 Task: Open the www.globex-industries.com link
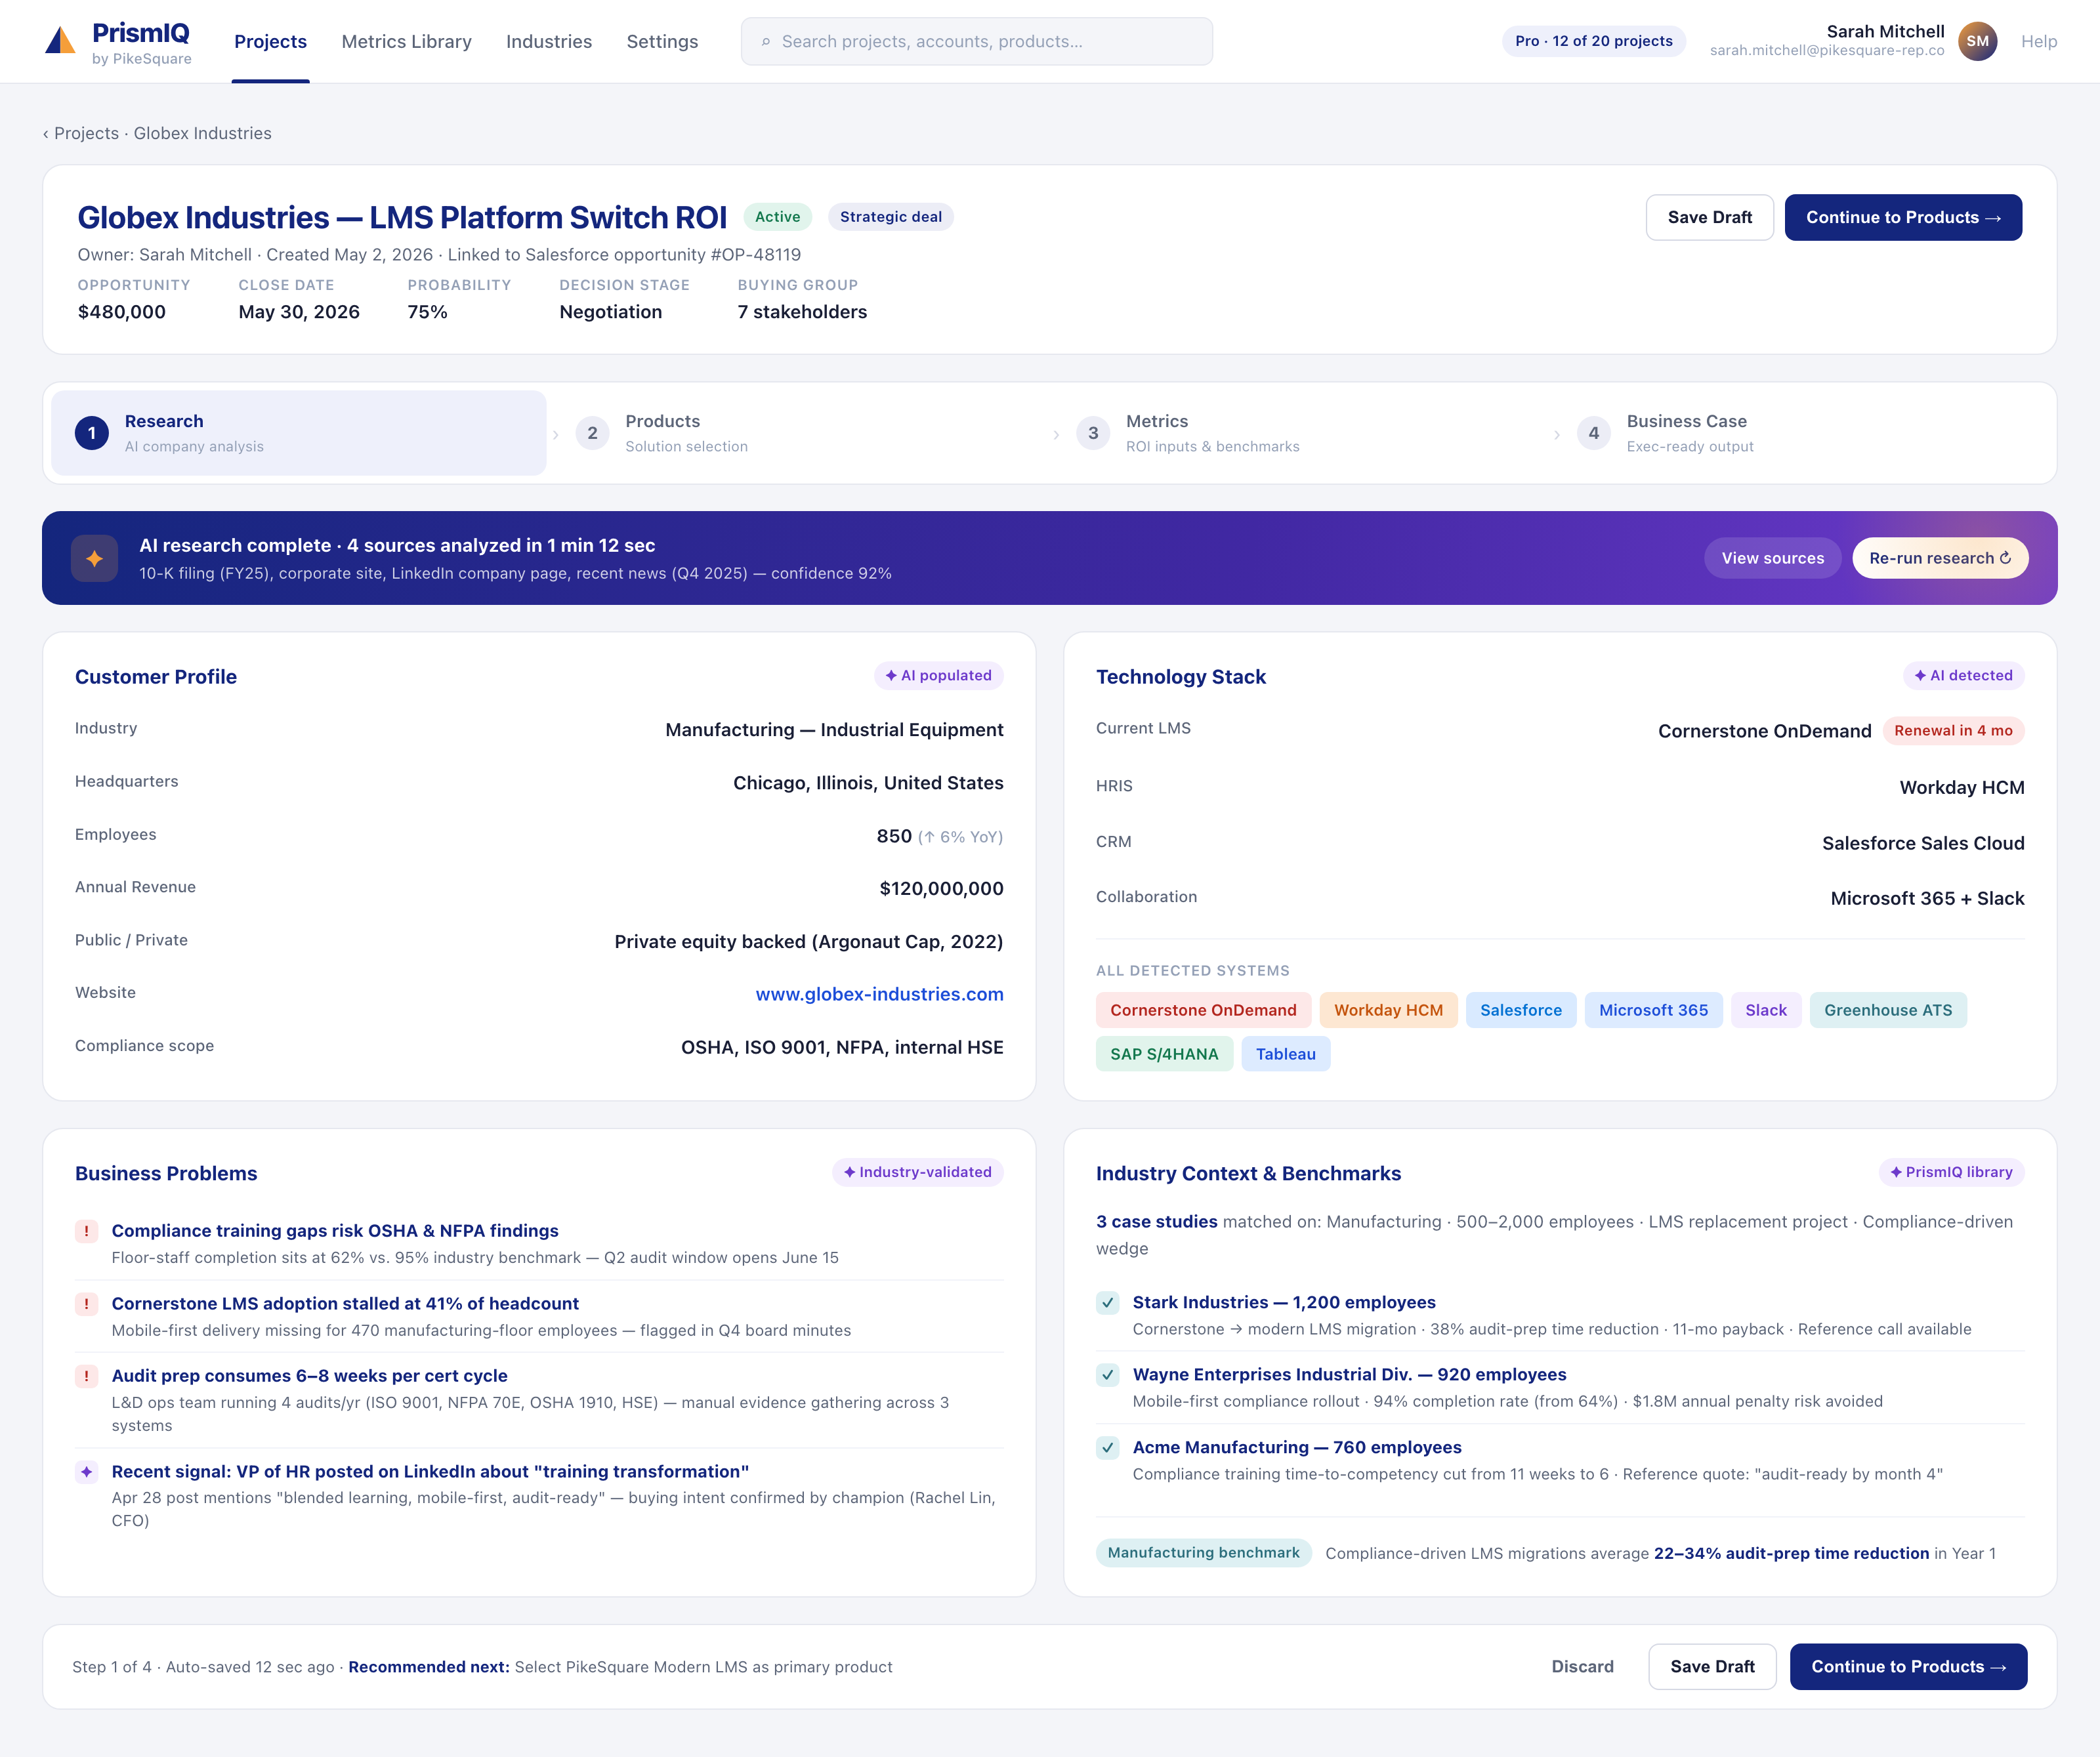pos(879,994)
